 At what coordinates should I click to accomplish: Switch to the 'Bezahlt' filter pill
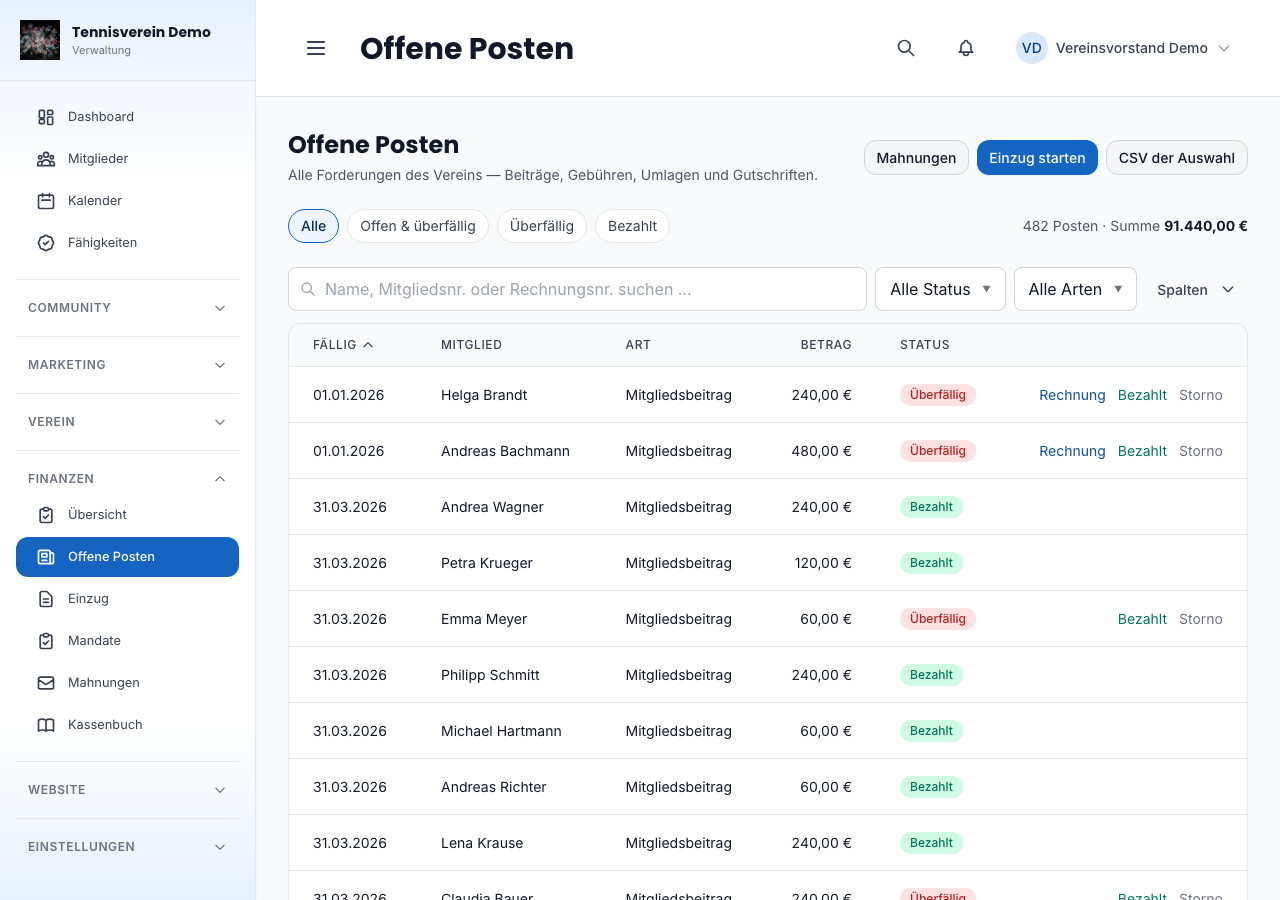pos(632,226)
